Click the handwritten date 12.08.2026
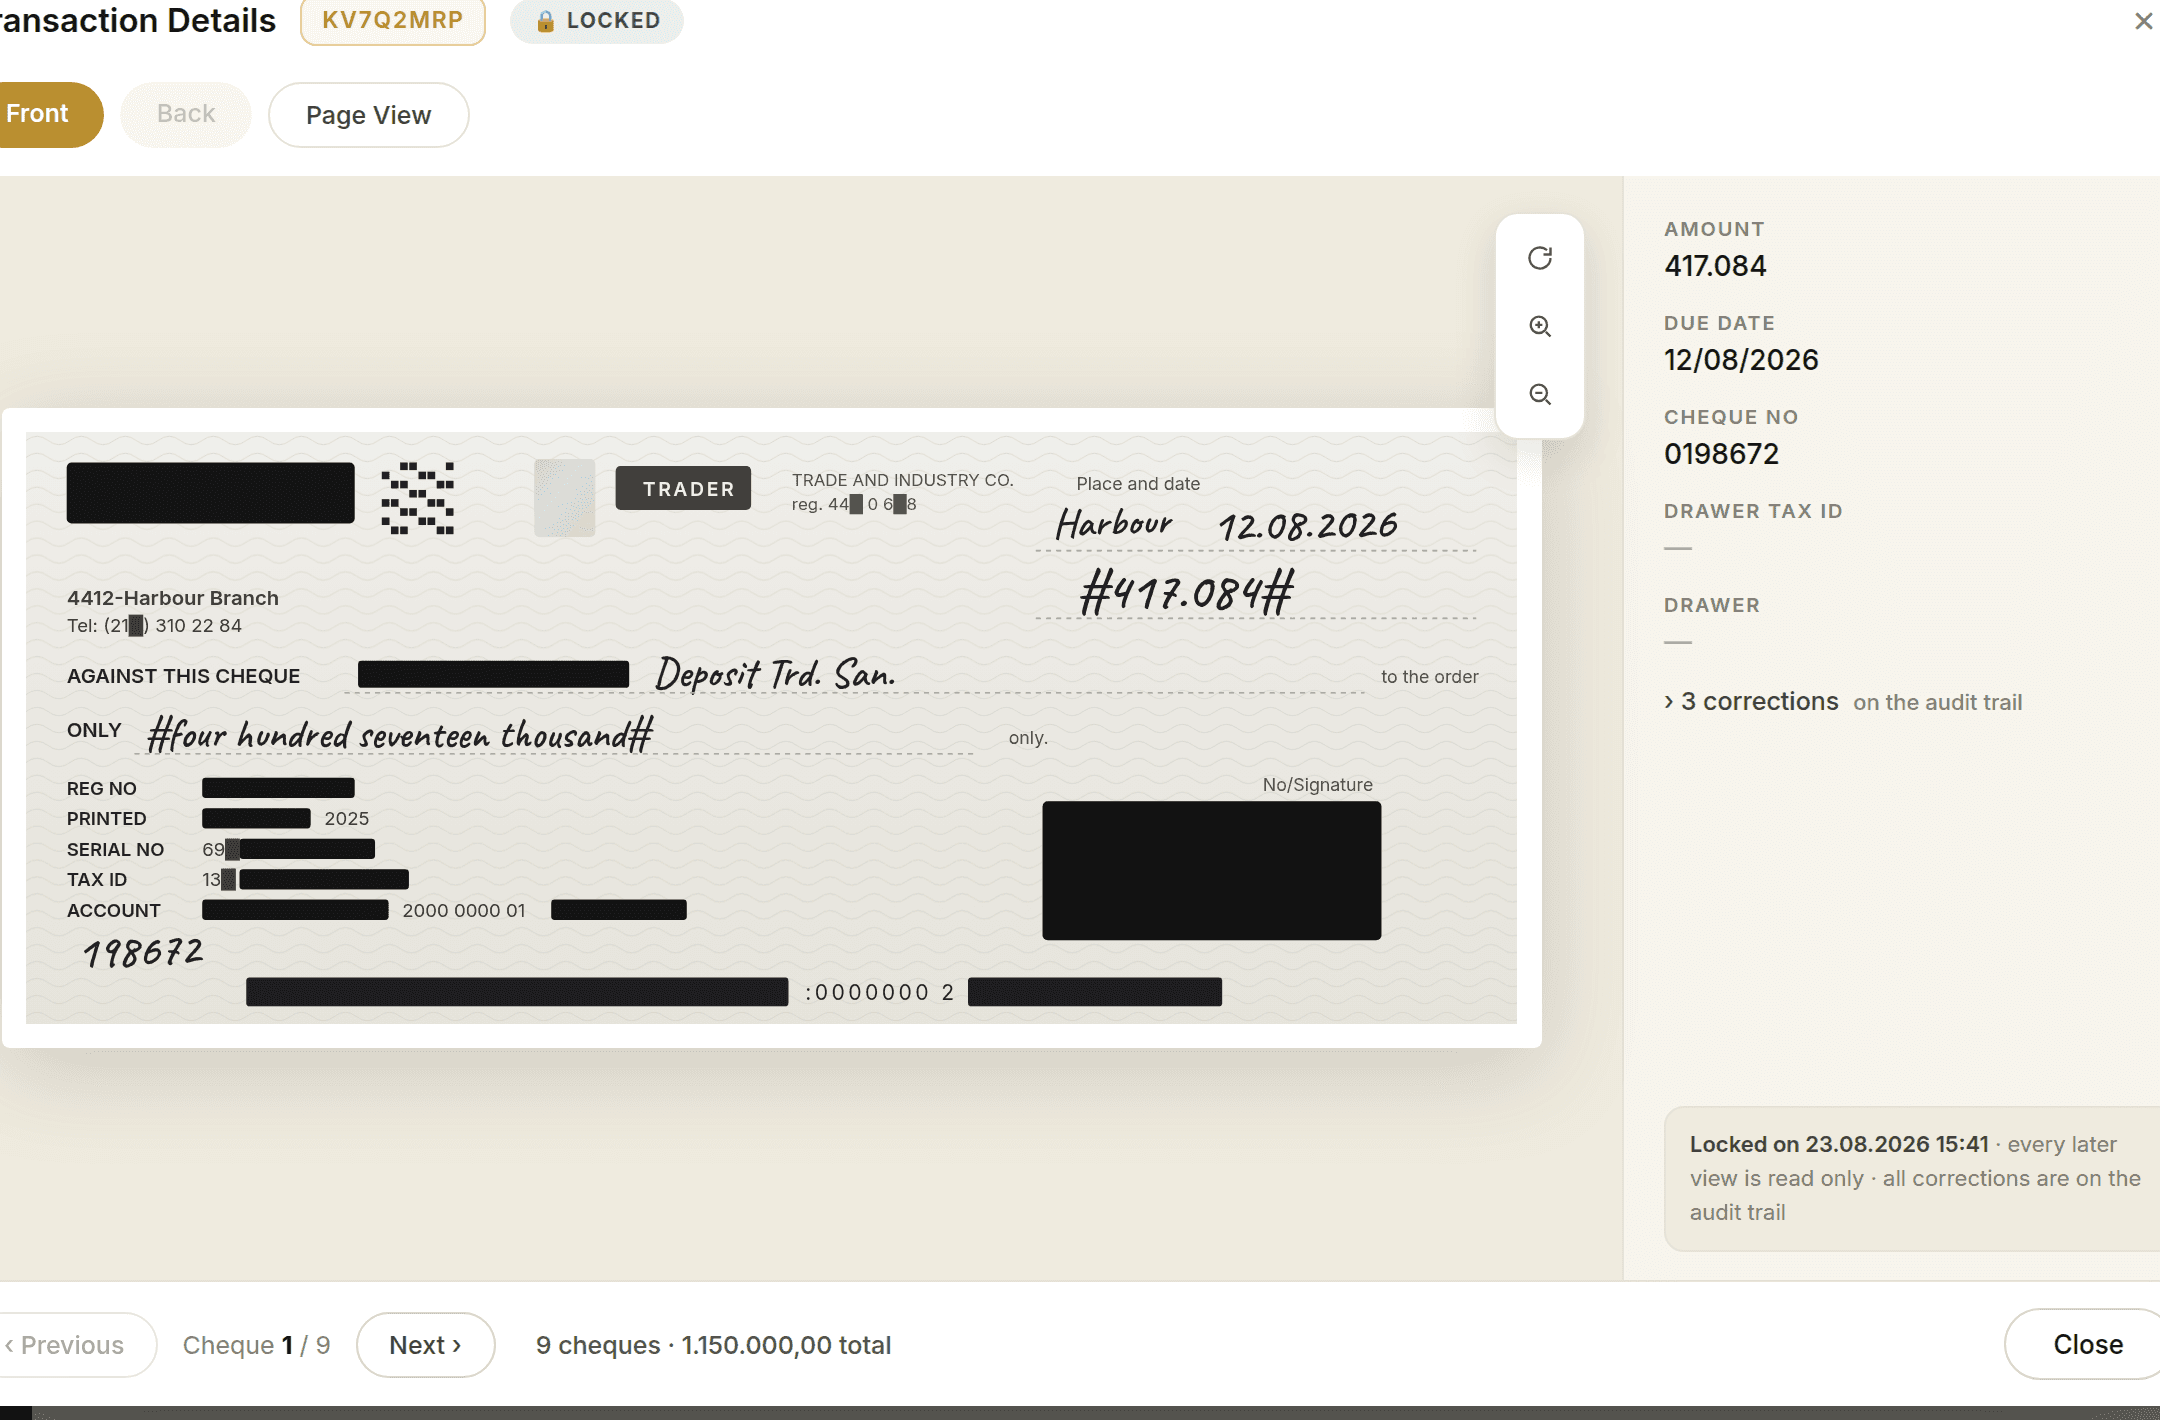The height and width of the screenshot is (1420, 2160). pos(1308,526)
